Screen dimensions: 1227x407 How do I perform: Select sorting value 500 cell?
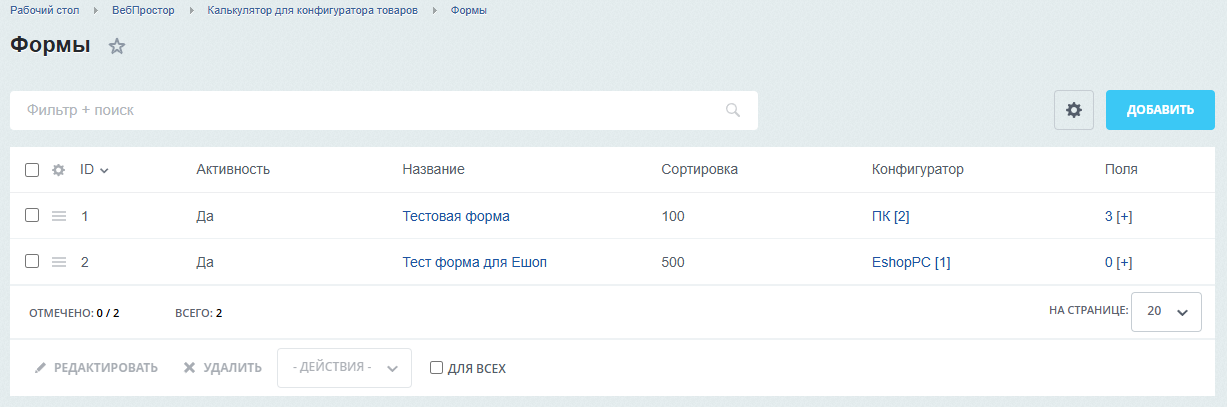pos(673,262)
